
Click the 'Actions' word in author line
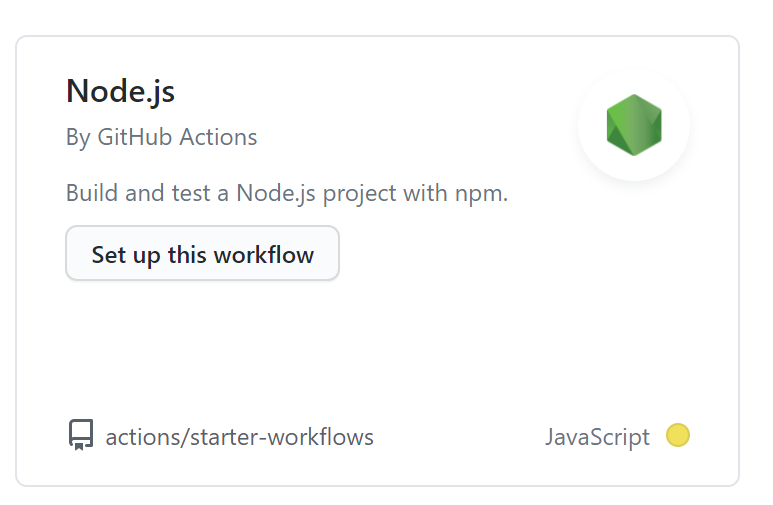[218, 137]
